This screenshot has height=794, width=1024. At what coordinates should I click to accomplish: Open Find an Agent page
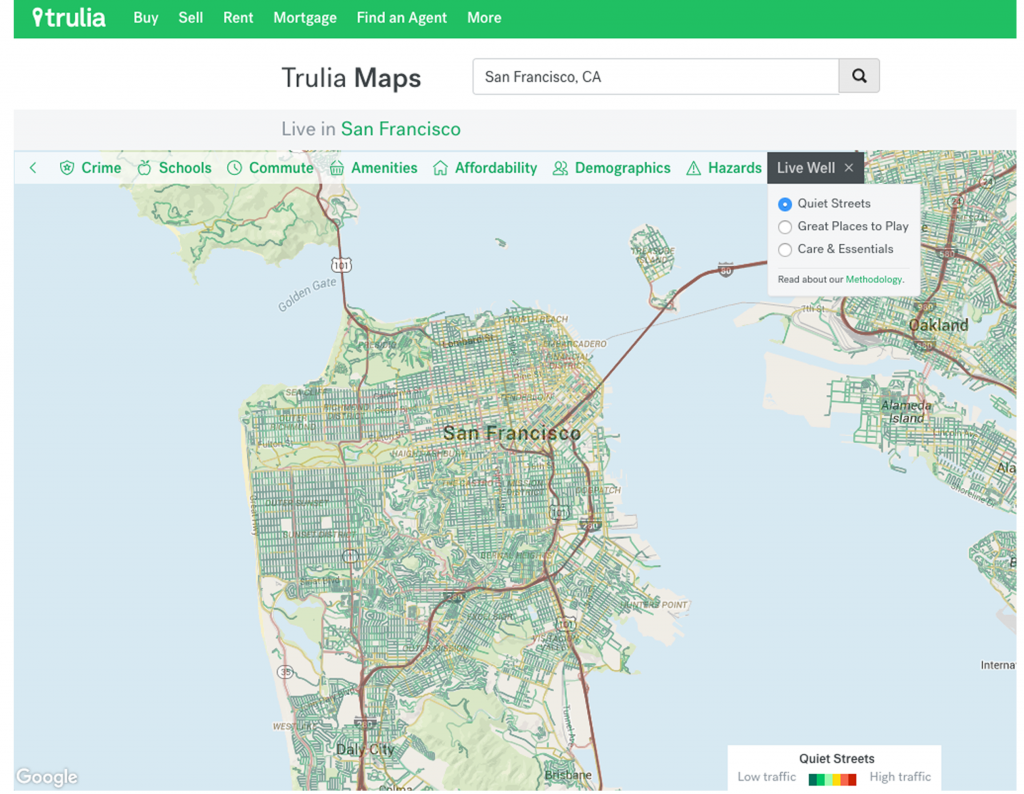click(x=402, y=18)
